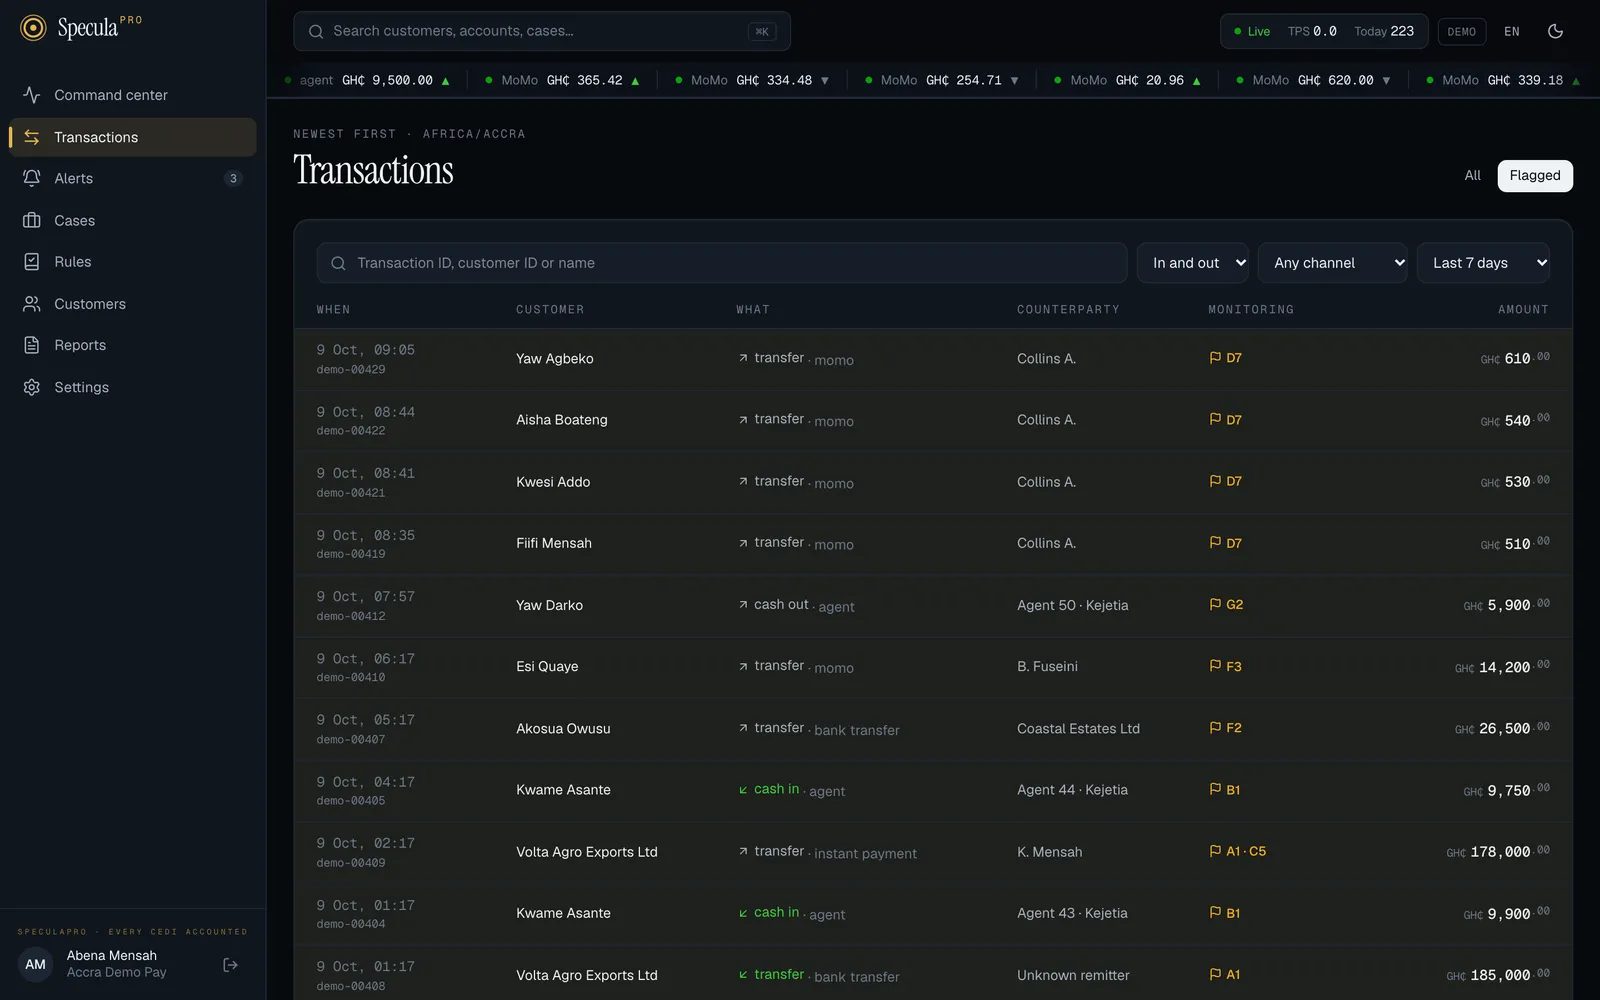This screenshot has height=1000, width=1600.
Task: Switch filter to All transactions
Action: 1472,176
